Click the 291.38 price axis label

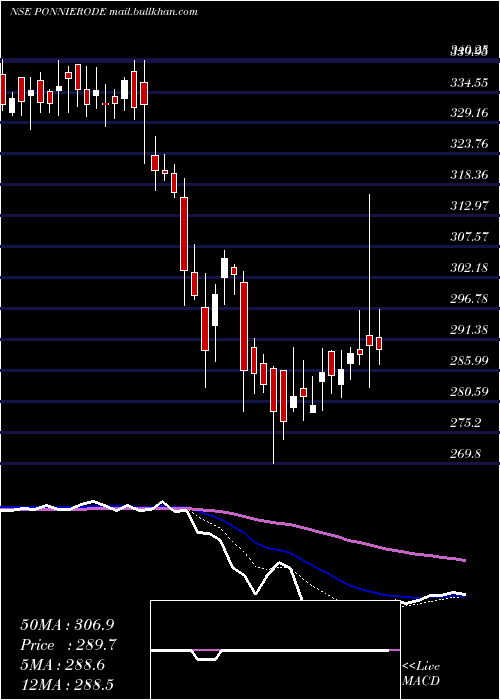click(468, 330)
